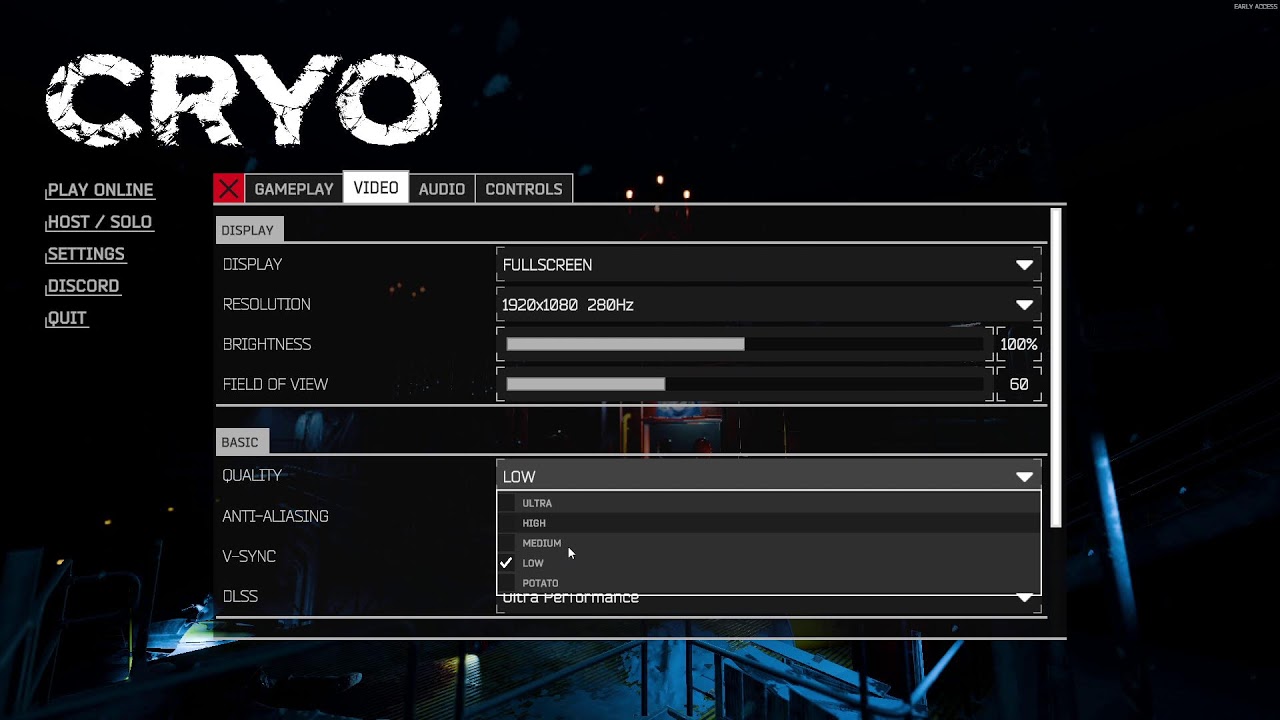The height and width of the screenshot is (720, 1280).
Task: Click the settings panel vertical scrollbar
Action: [x=1055, y=369]
